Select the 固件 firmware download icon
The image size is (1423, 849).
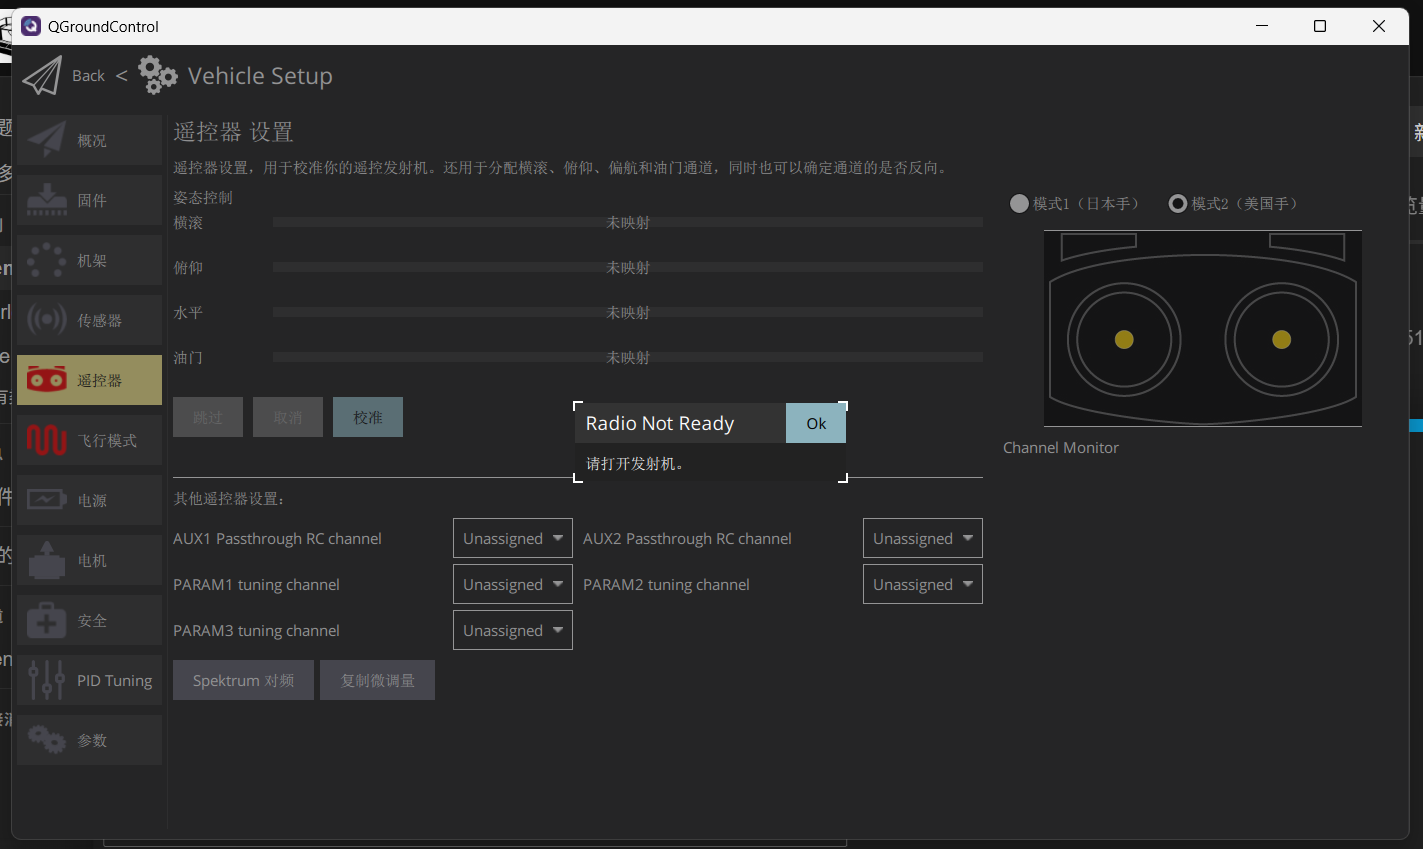pyautogui.click(x=46, y=200)
